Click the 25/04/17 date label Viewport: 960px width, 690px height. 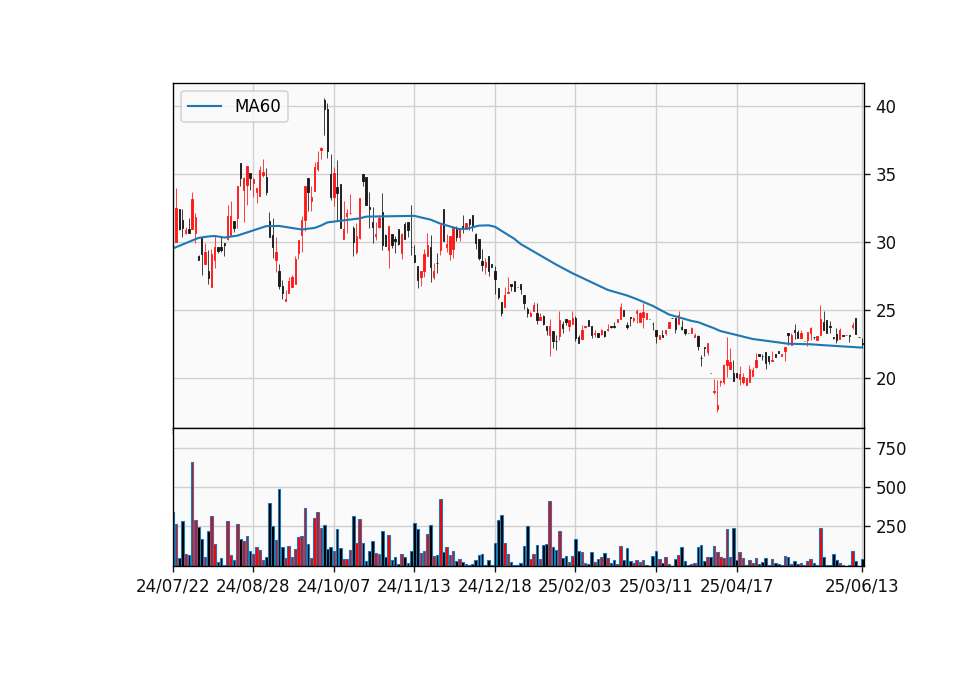click(737, 586)
